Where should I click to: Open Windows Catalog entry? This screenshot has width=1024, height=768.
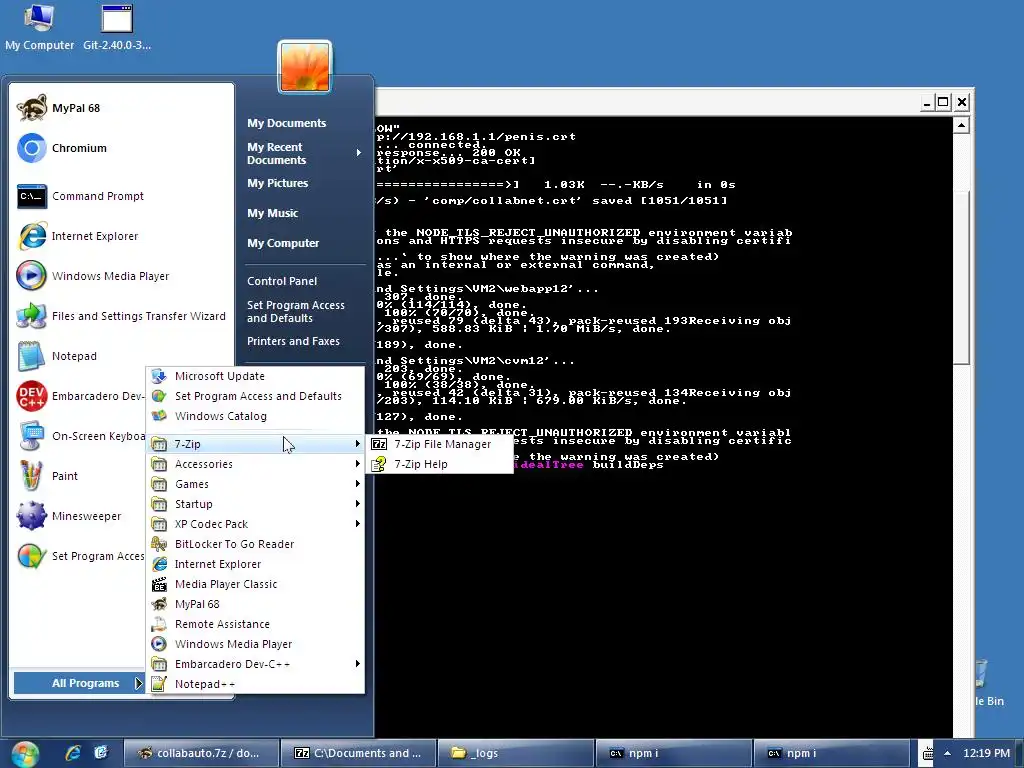point(256,416)
